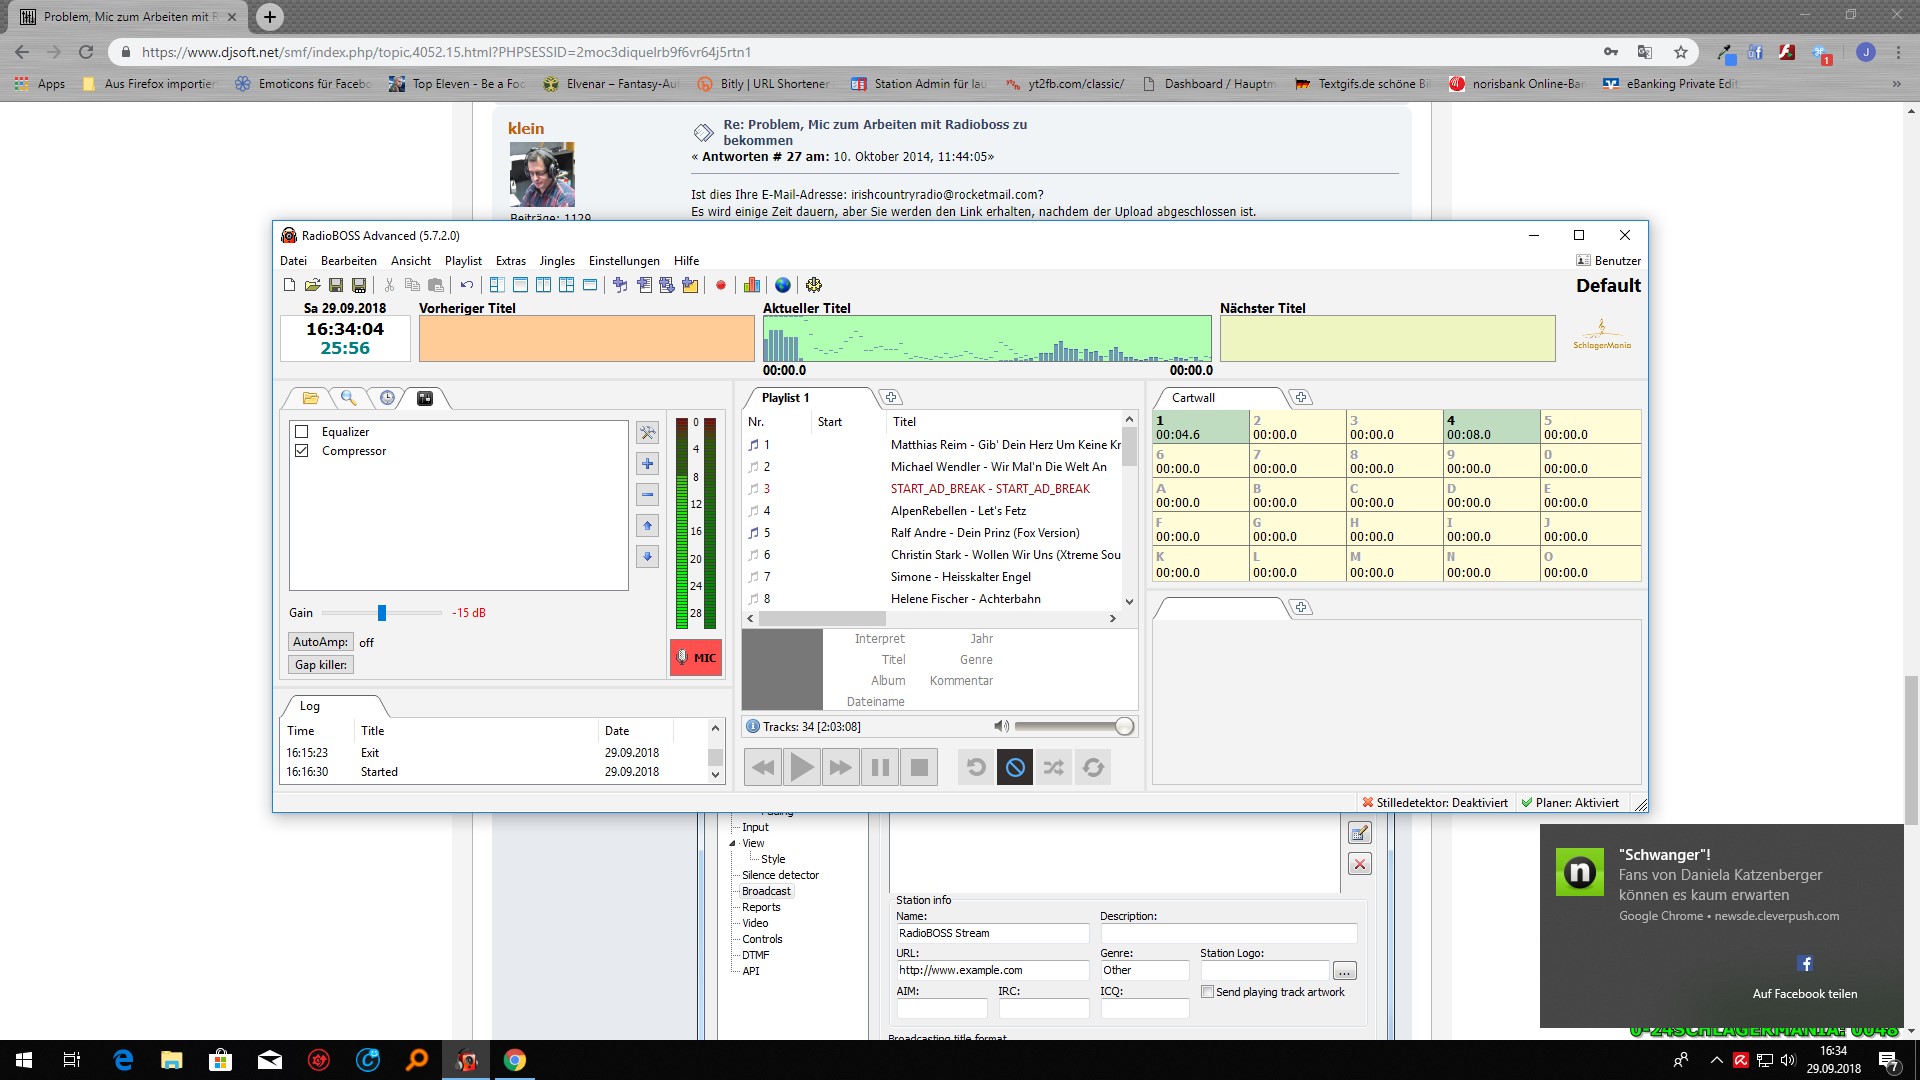This screenshot has width=1920, height=1080.
Task: Pause playback with the pause button
Action: [880, 768]
